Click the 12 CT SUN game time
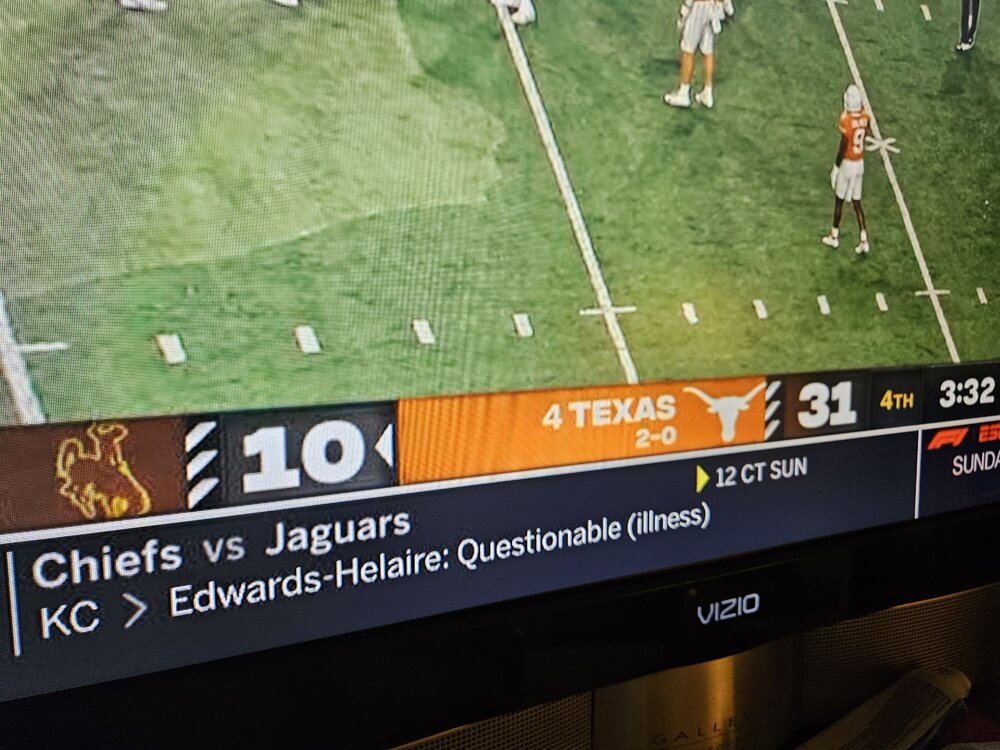 pyautogui.click(x=761, y=472)
